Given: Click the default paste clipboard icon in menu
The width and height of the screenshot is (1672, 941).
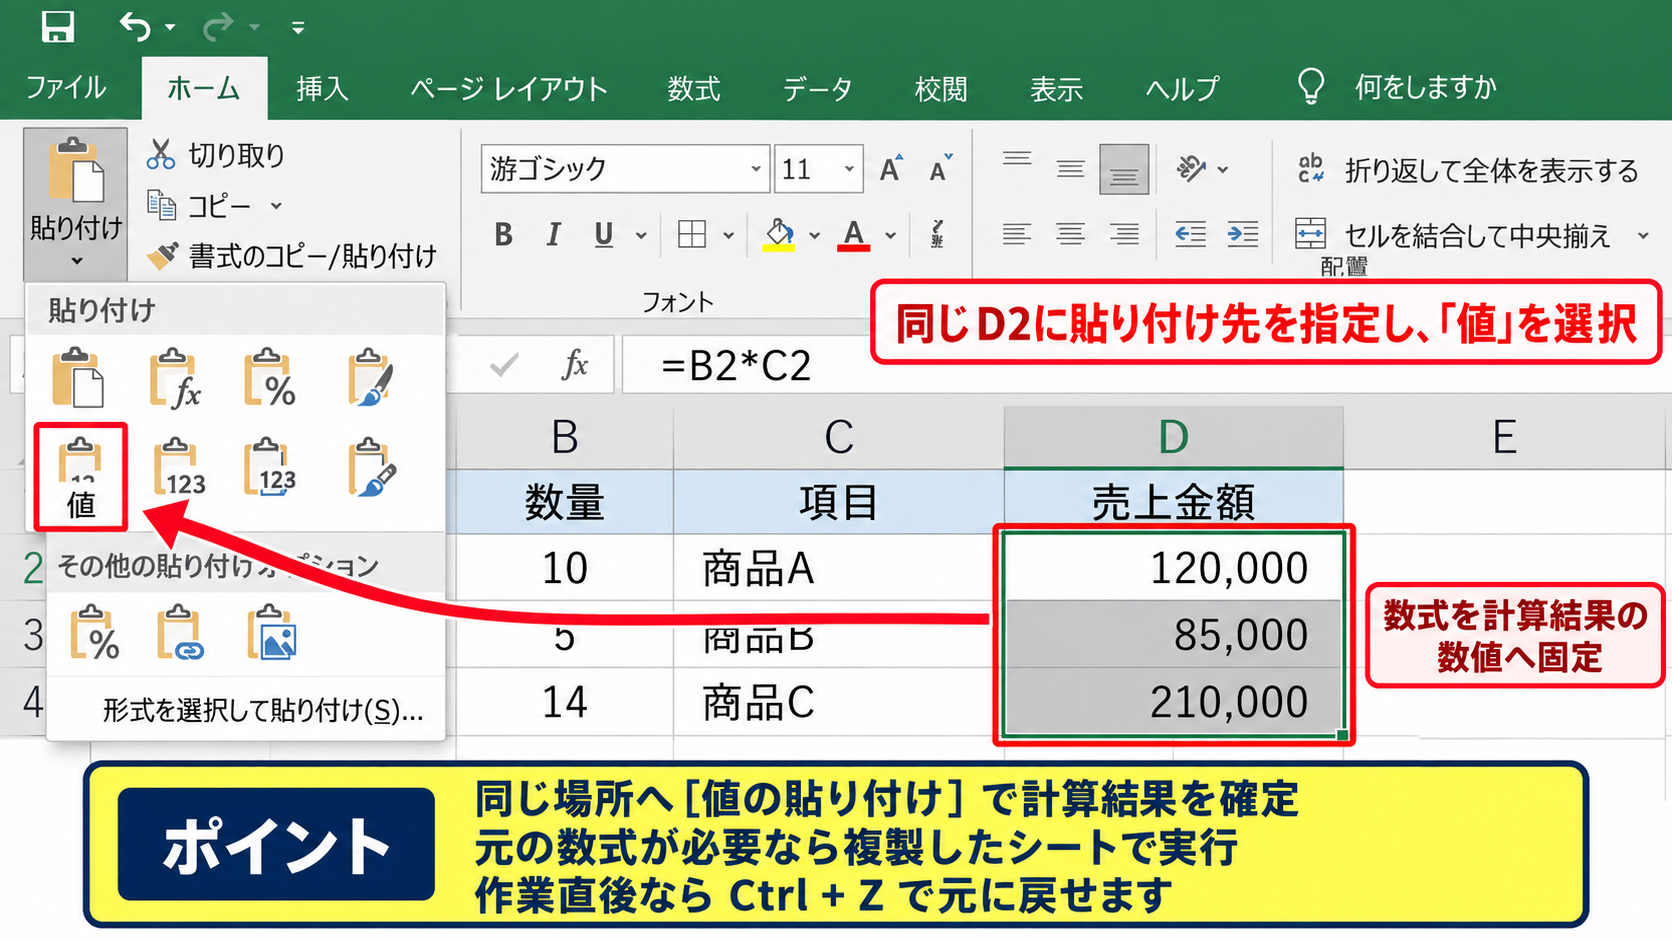Looking at the screenshot, I should click(x=78, y=378).
